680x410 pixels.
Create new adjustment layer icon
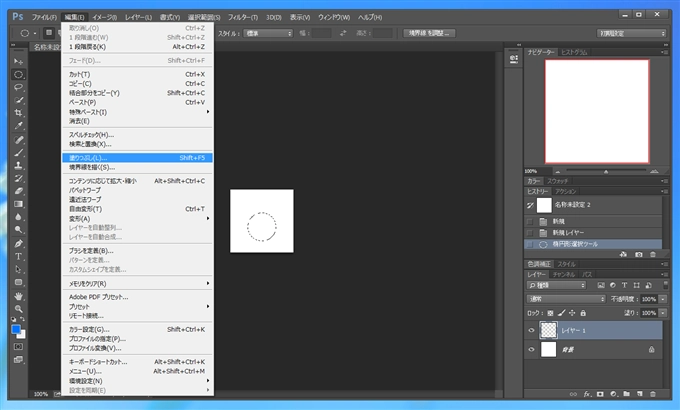point(613,394)
